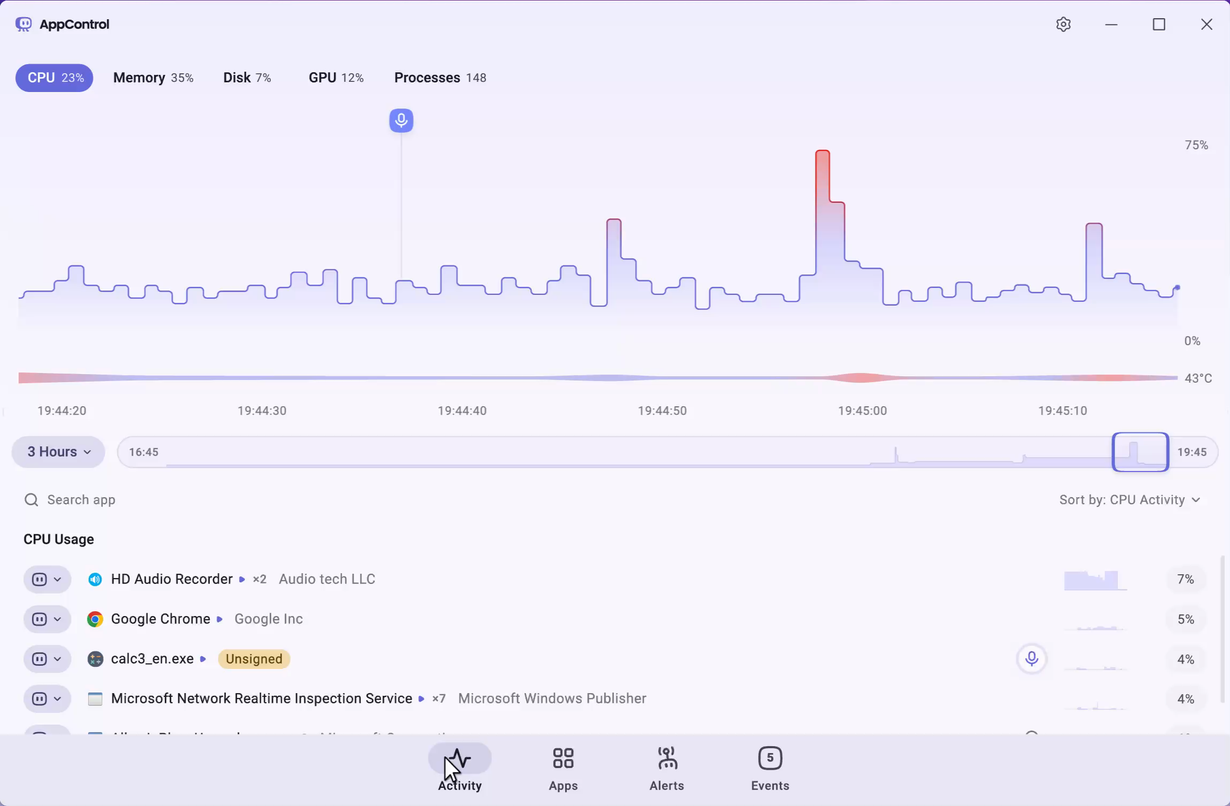Expand process options for Microsoft Network Realtime Inspection Service
This screenshot has height=806, width=1230.
point(56,699)
